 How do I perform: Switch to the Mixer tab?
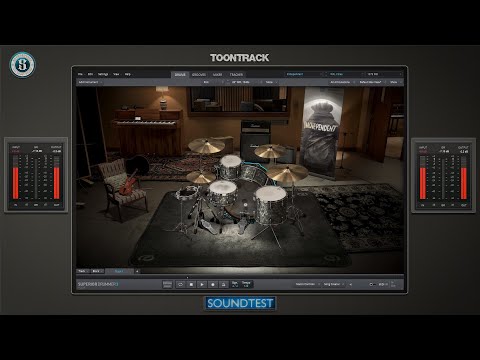pos(217,75)
